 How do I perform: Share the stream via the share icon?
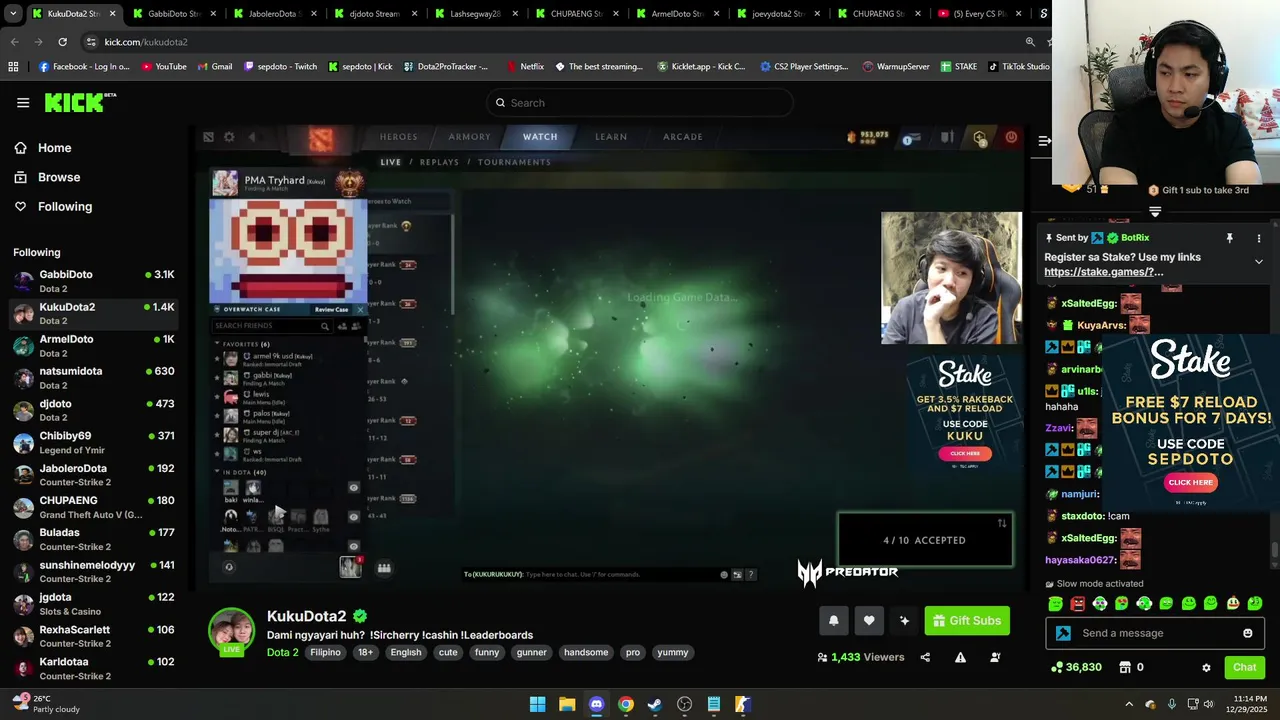pyautogui.click(x=925, y=657)
